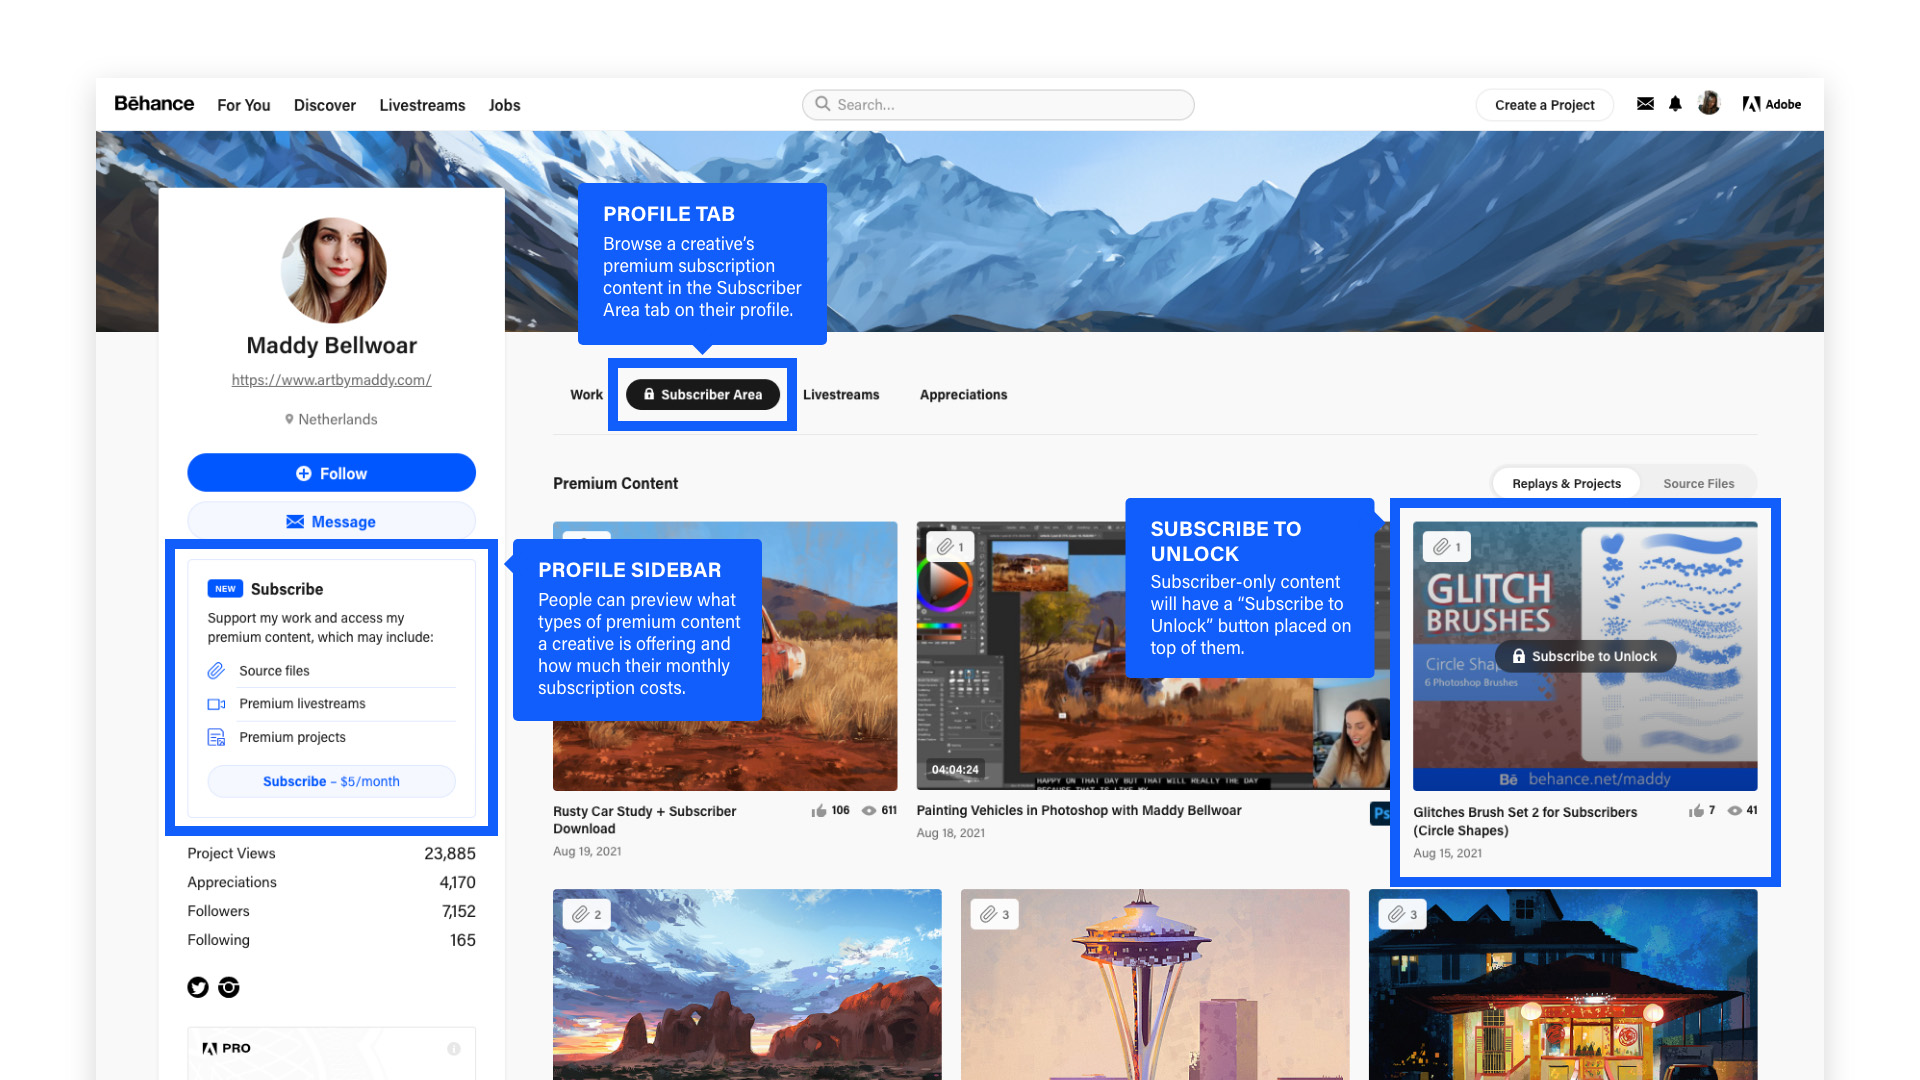
Task: Click the attachment badge on Glitch Brushes card
Action: tap(1447, 547)
